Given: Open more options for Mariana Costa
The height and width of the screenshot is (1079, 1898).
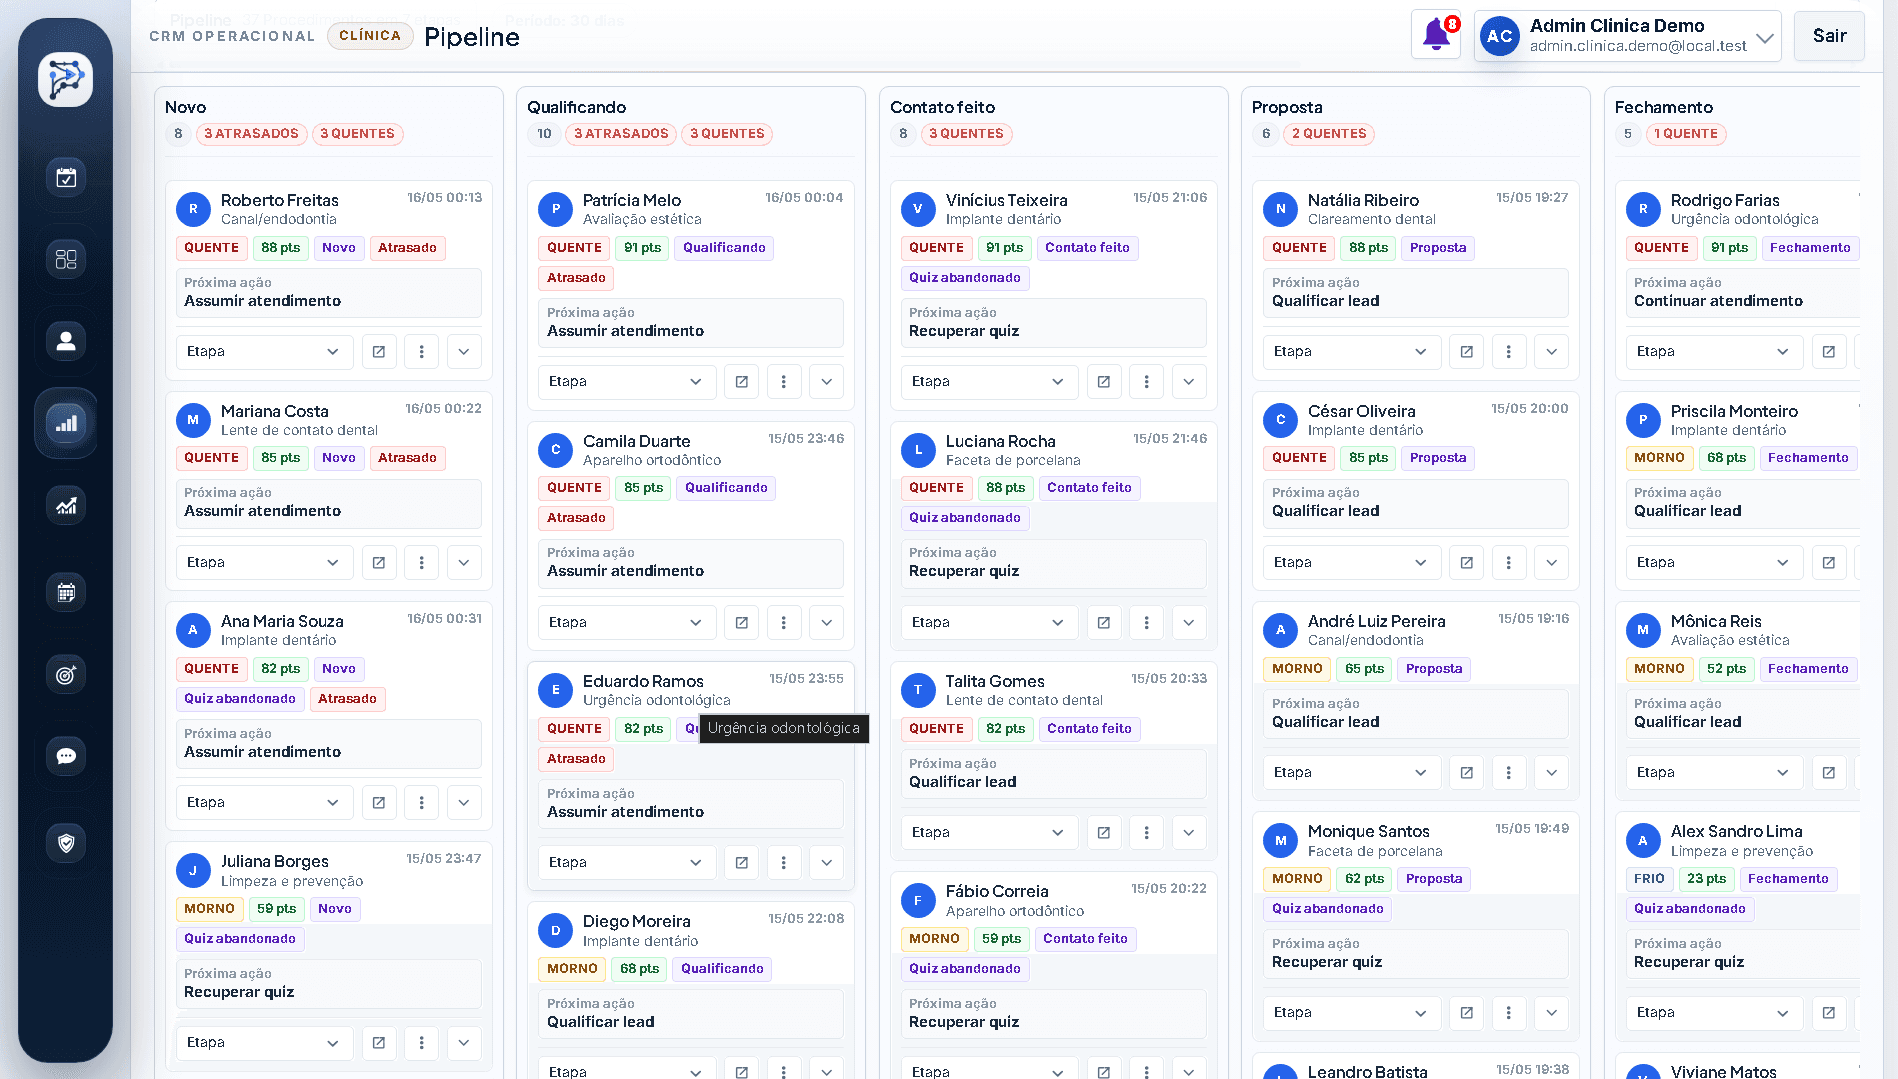Looking at the screenshot, I should click(x=422, y=563).
